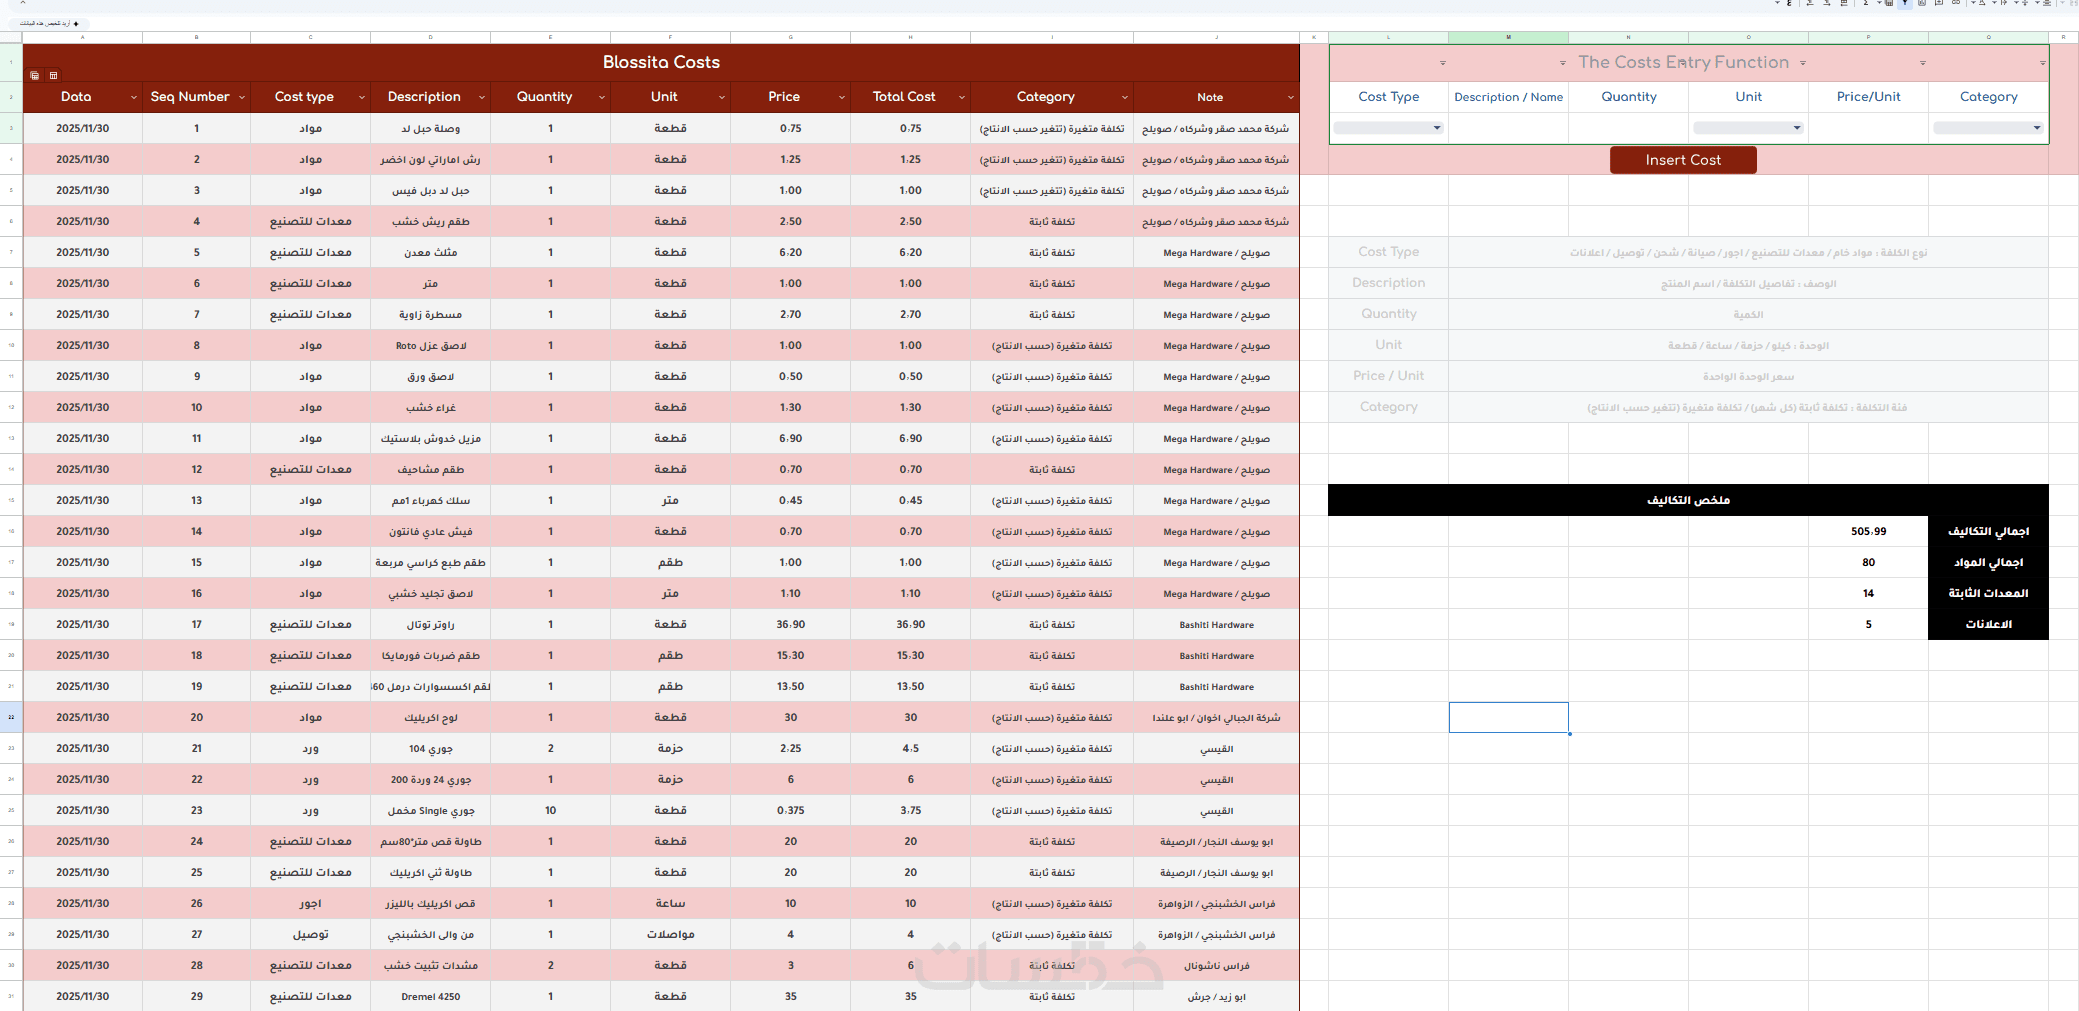The width and height of the screenshot is (2079, 1011).
Task: Click the Price/Unit entry cell
Action: (x=1868, y=128)
